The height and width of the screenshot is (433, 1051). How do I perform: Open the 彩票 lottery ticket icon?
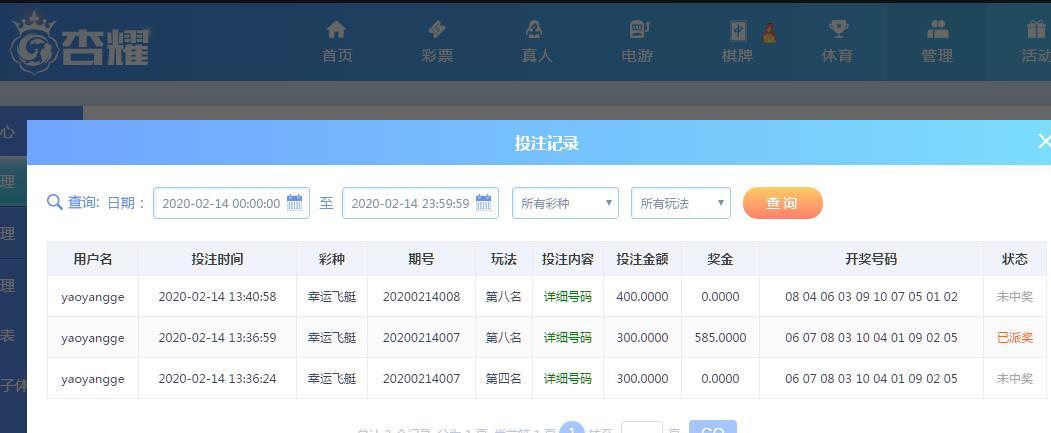[437, 30]
